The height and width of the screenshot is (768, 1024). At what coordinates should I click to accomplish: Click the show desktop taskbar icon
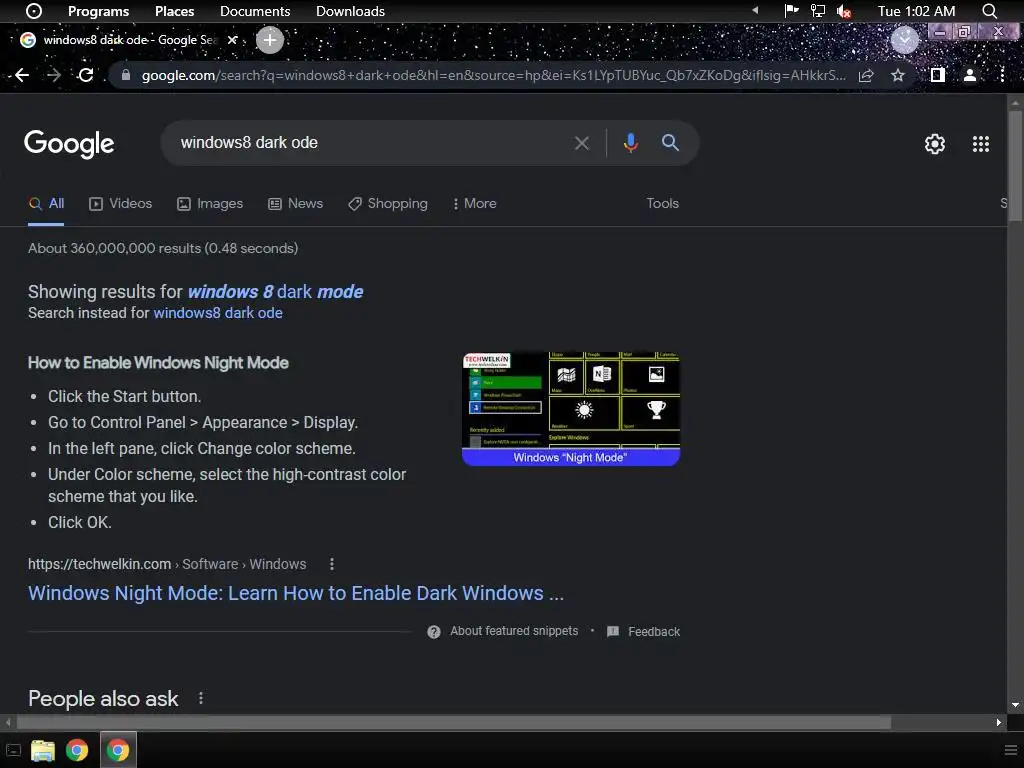13,750
